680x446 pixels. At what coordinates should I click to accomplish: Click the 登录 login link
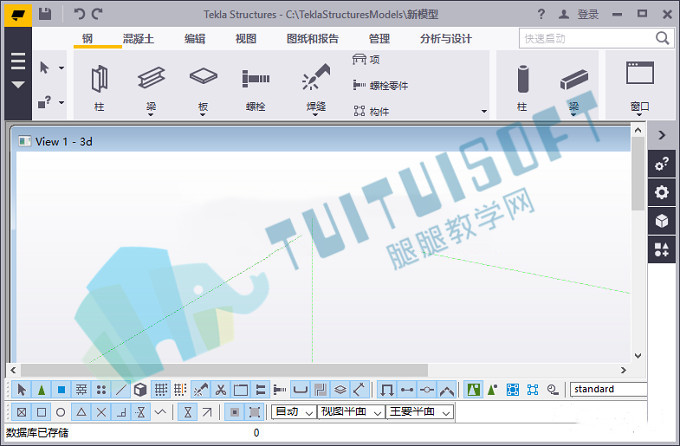pyautogui.click(x=588, y=14)
